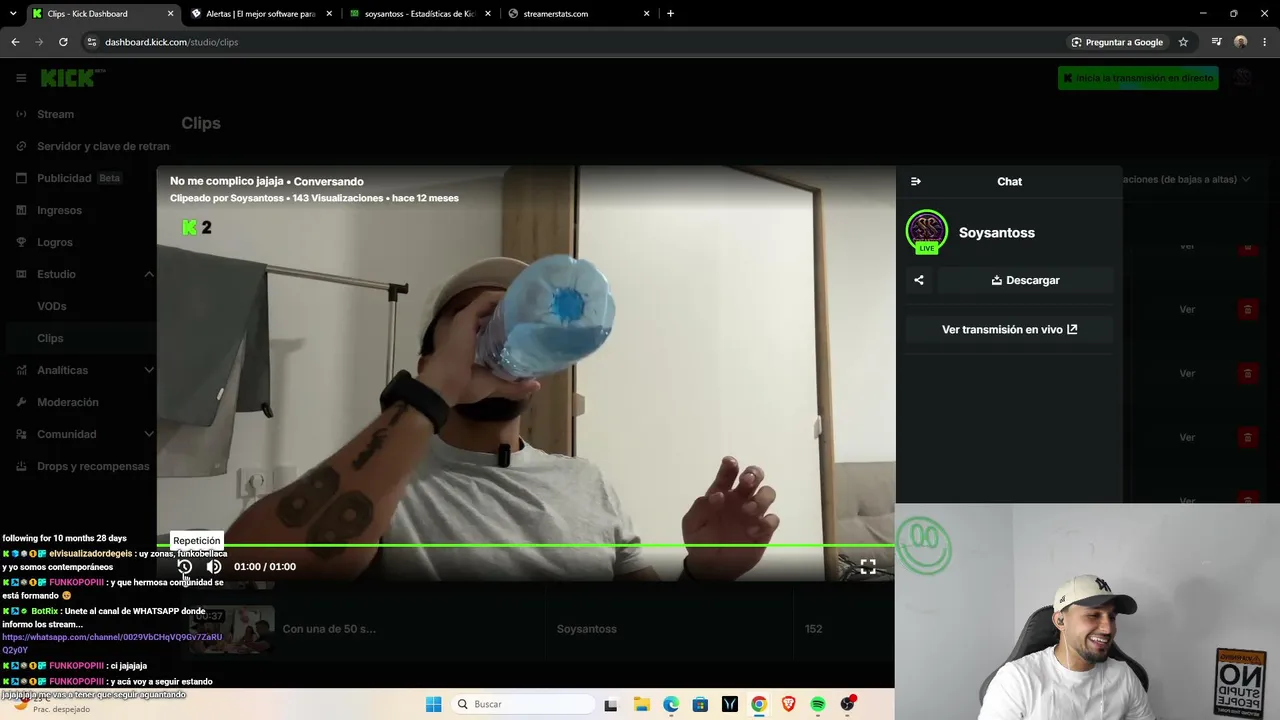Close the Clips - Kick Dashboard tab
This screenshot has width=1280, height=720.
170,14
